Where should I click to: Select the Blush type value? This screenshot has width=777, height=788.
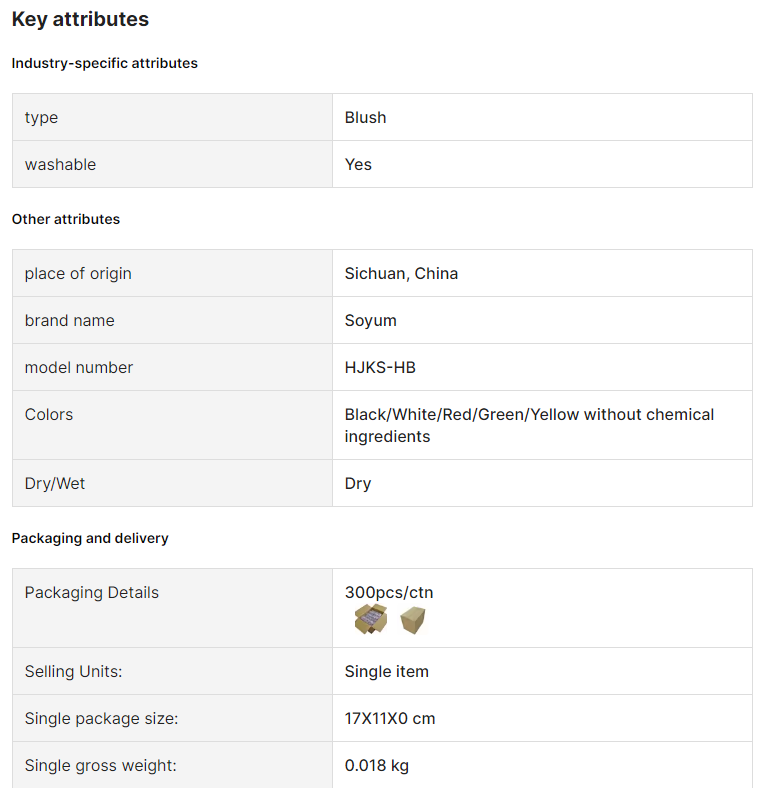point(365,118)
